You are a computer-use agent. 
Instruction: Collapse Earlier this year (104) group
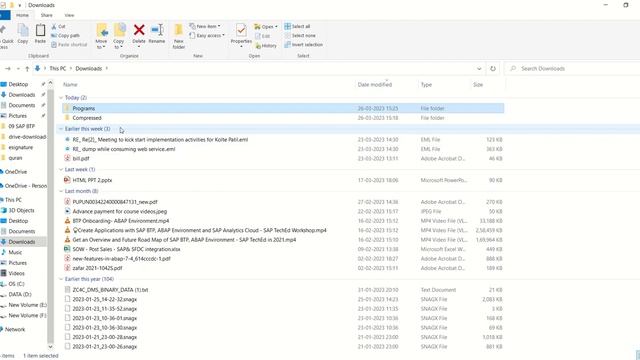(61, 279)
